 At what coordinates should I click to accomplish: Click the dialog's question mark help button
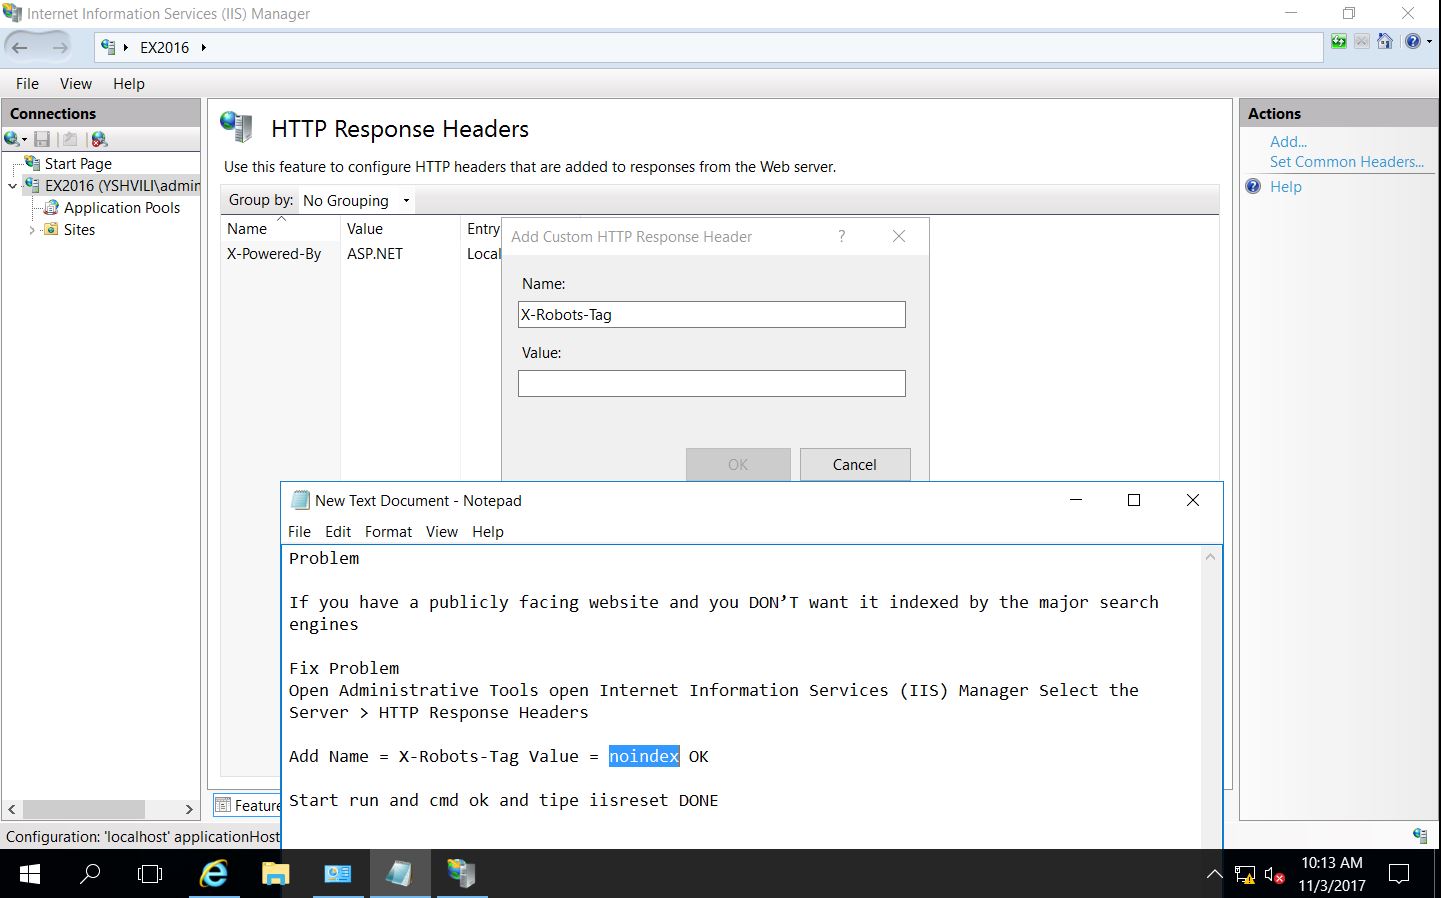click(x=842, y=236)
